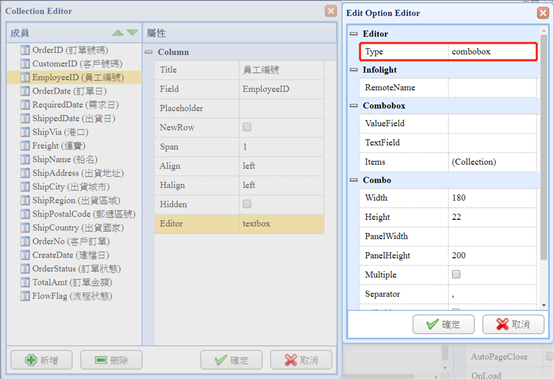
Task: Collapse the Combobox property group
Action: click(354, 106)
